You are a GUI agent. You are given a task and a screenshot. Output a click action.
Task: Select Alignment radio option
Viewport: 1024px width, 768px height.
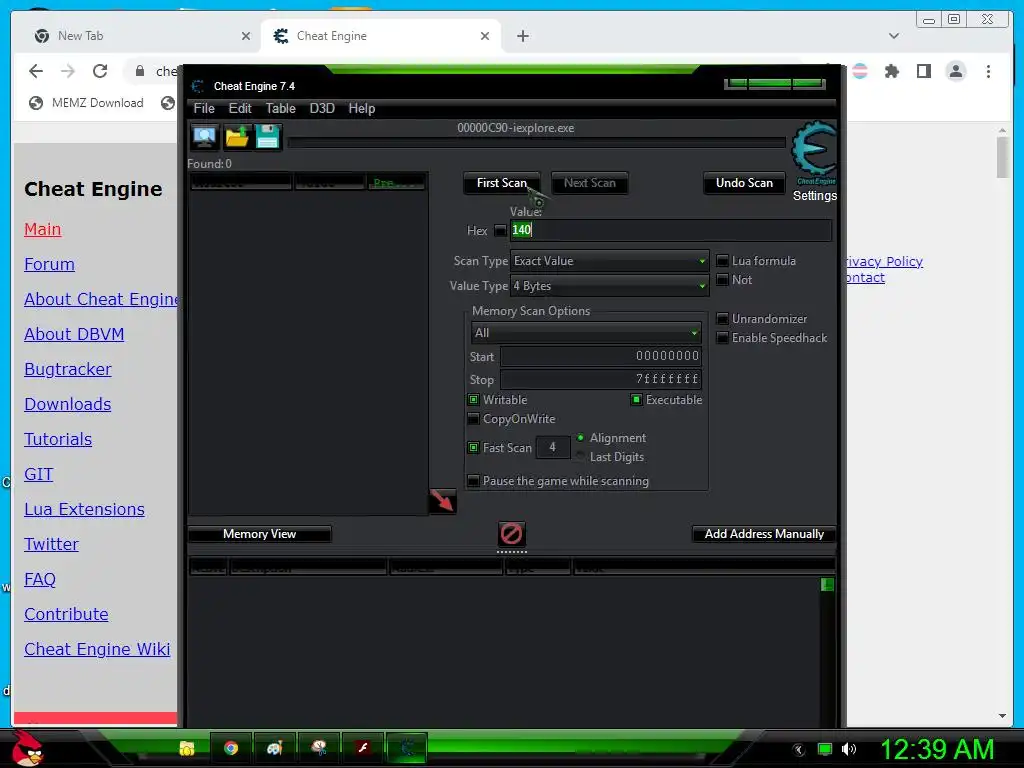580,438
